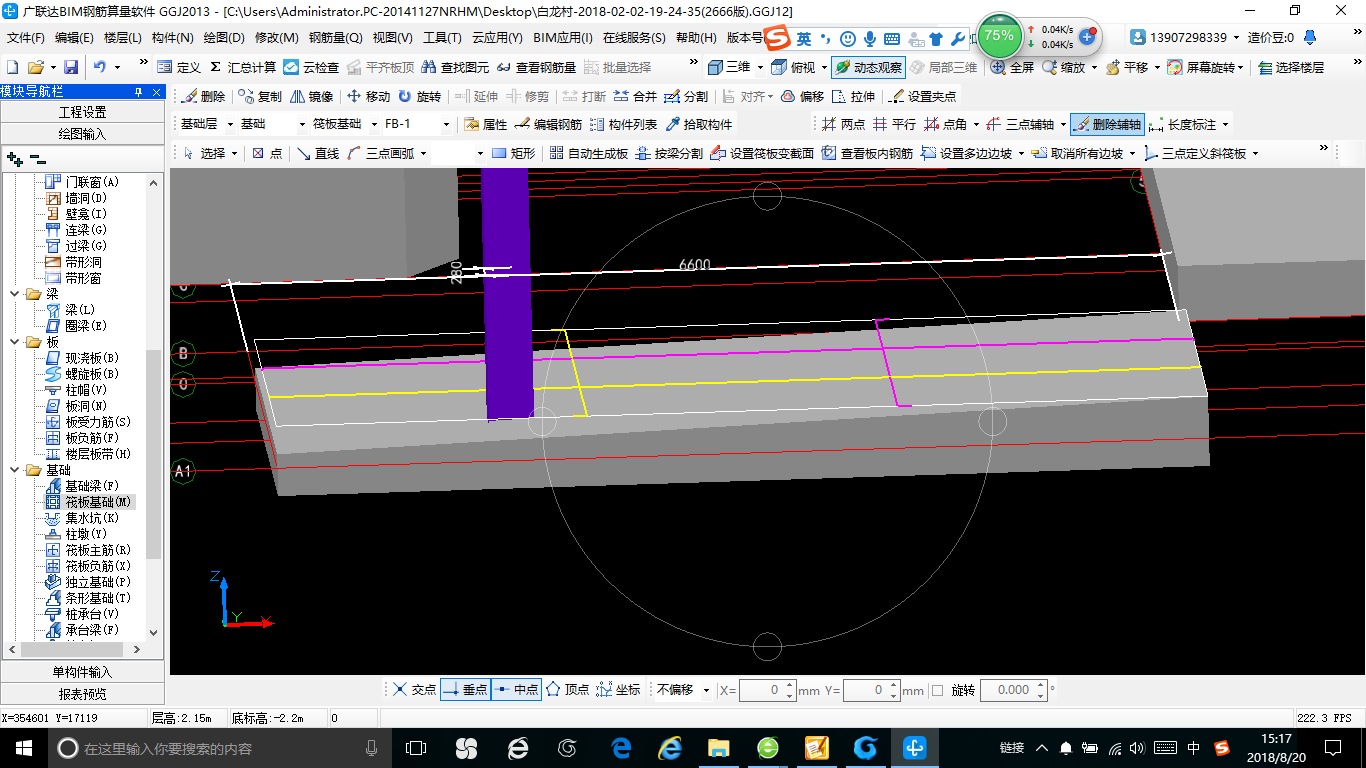The width and height of the screenshot is (1366, 768).
Task: Expand the 三维 view dropdown arrow
Action: pos(760,67)
